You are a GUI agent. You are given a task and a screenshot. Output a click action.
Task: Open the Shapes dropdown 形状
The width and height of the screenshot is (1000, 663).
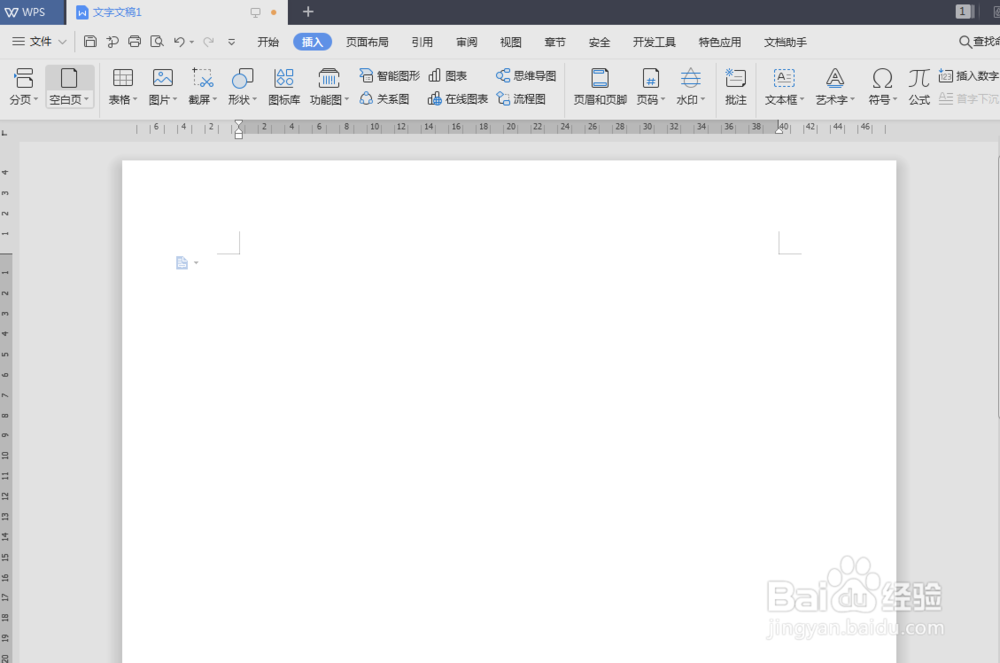[242, 87]
